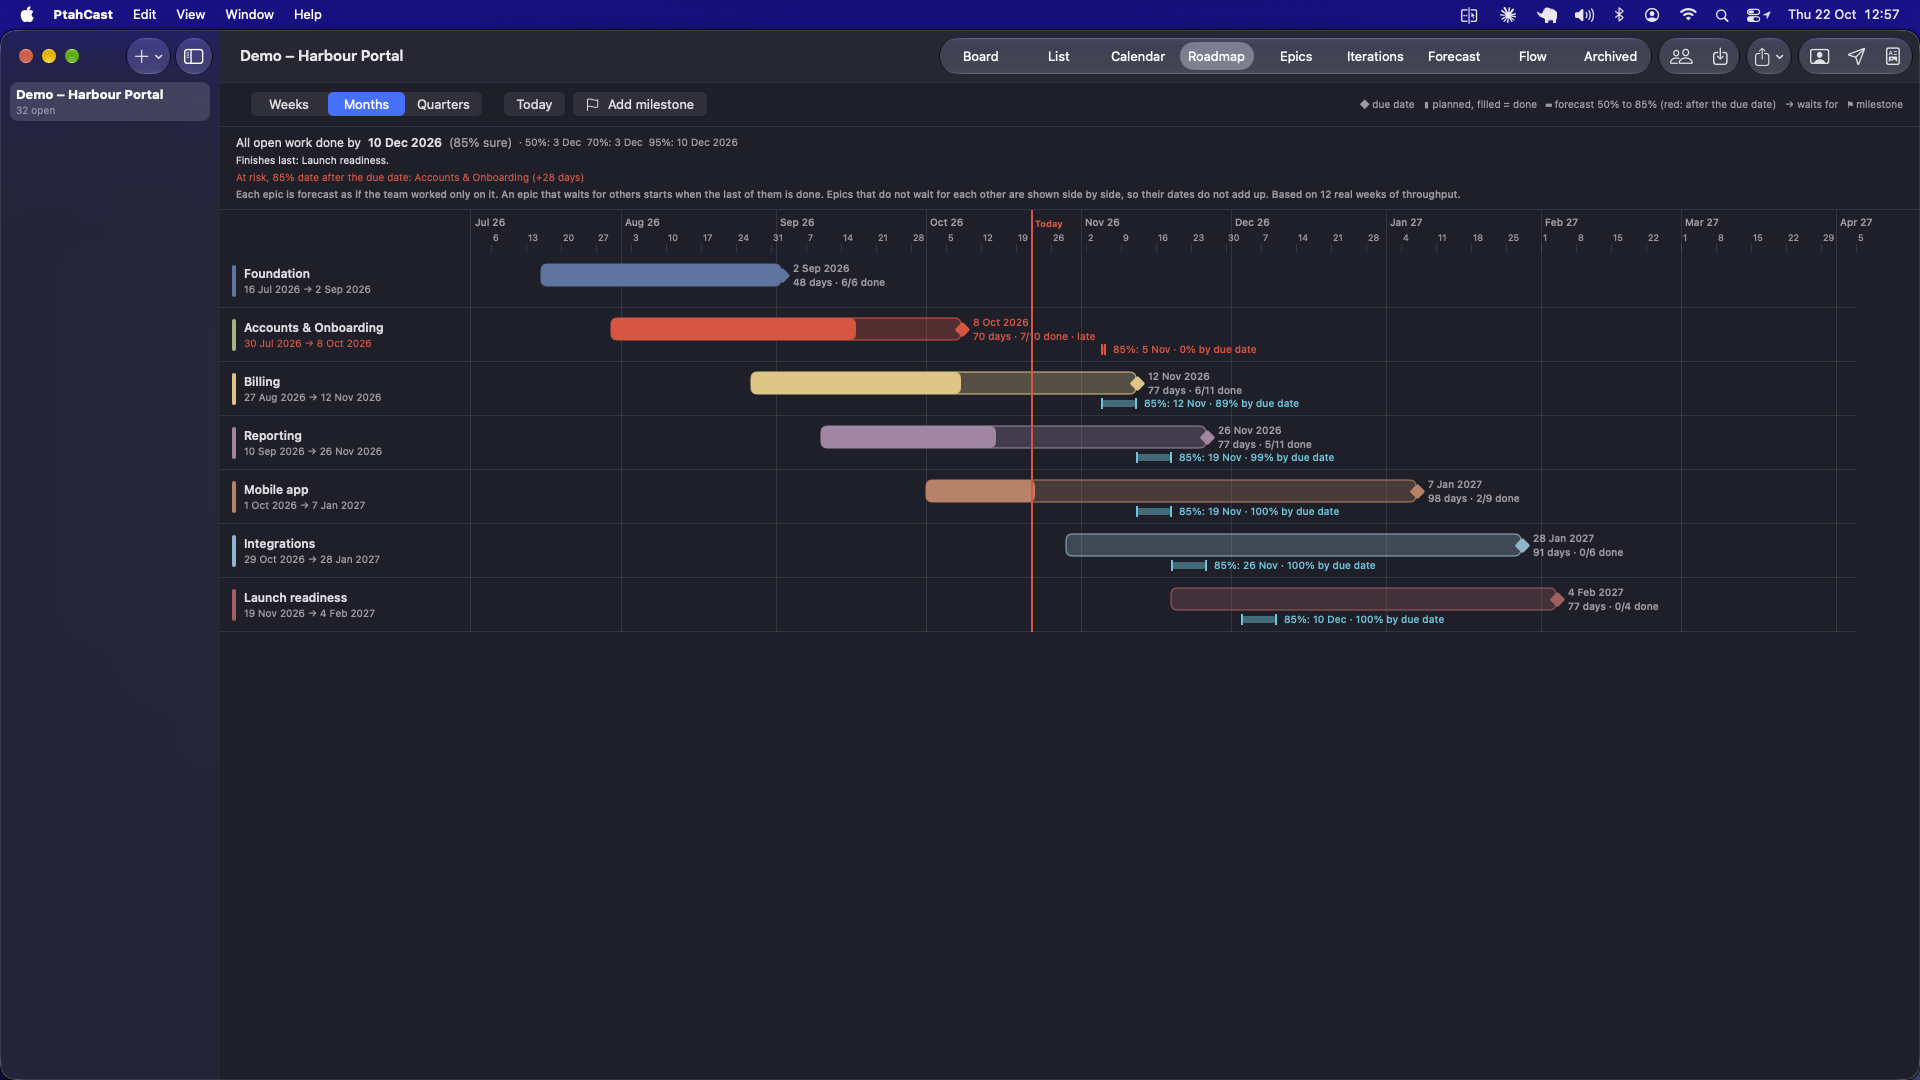
Task: Click the Foundation epic progress bar
Action: pos(661,275)
